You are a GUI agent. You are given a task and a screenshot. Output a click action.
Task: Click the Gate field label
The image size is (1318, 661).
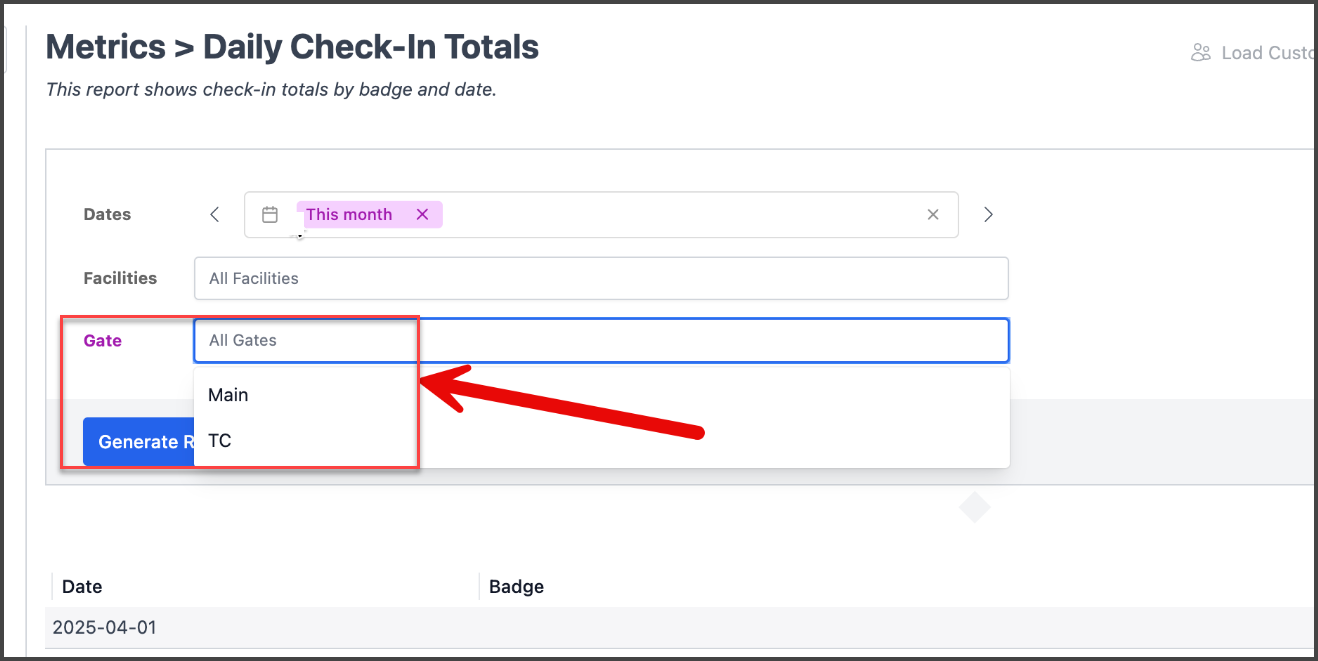tap(103, 340)
